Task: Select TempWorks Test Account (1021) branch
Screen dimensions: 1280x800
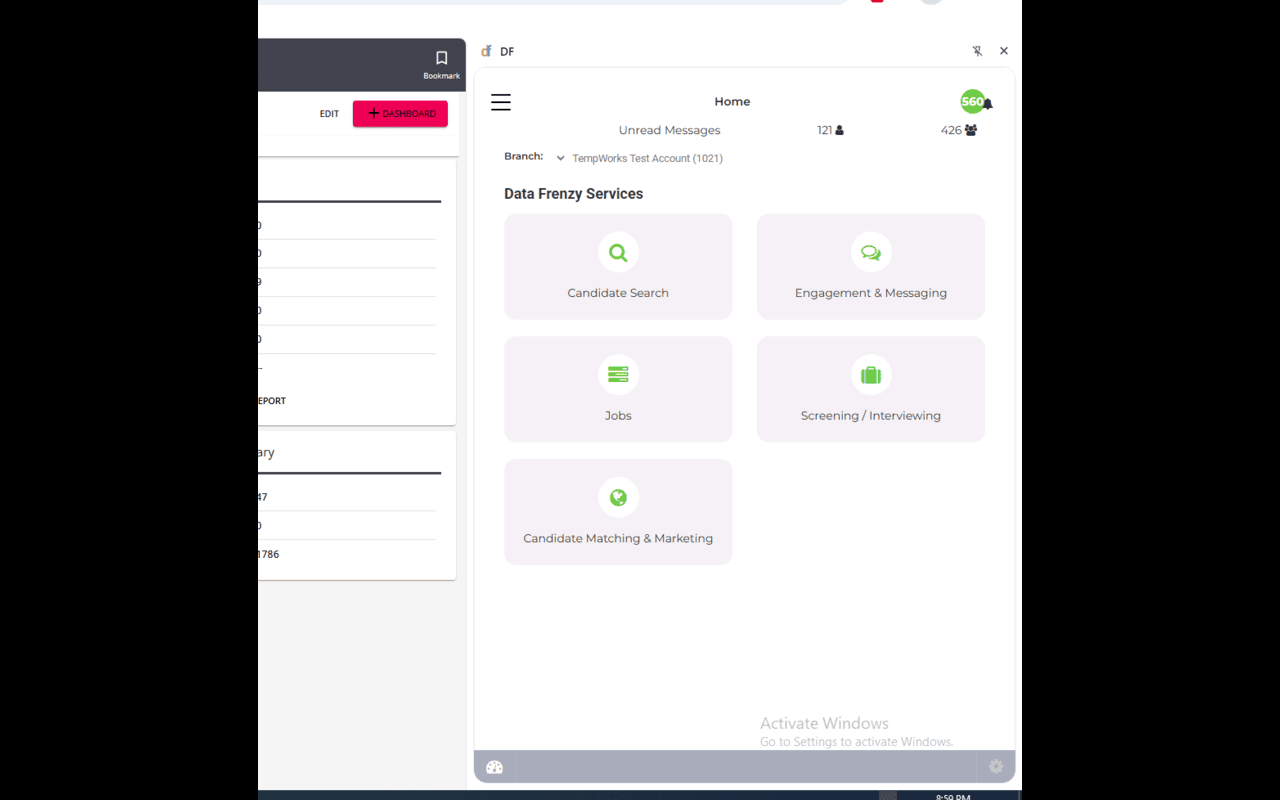Action: point(647,158)
